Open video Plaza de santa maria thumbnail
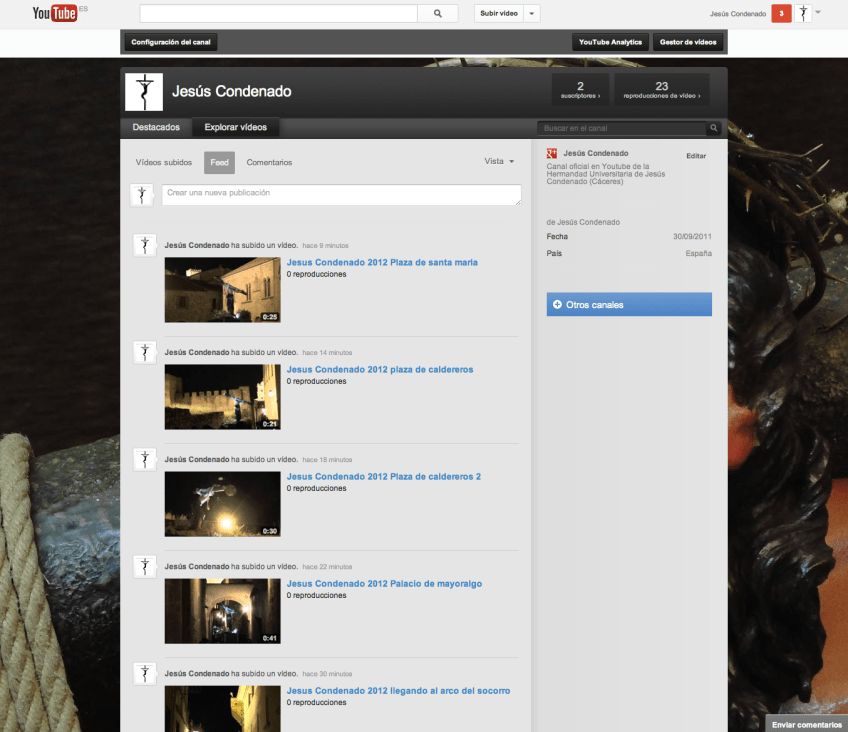This screenshot has height=732, width=848. [222, 290]
